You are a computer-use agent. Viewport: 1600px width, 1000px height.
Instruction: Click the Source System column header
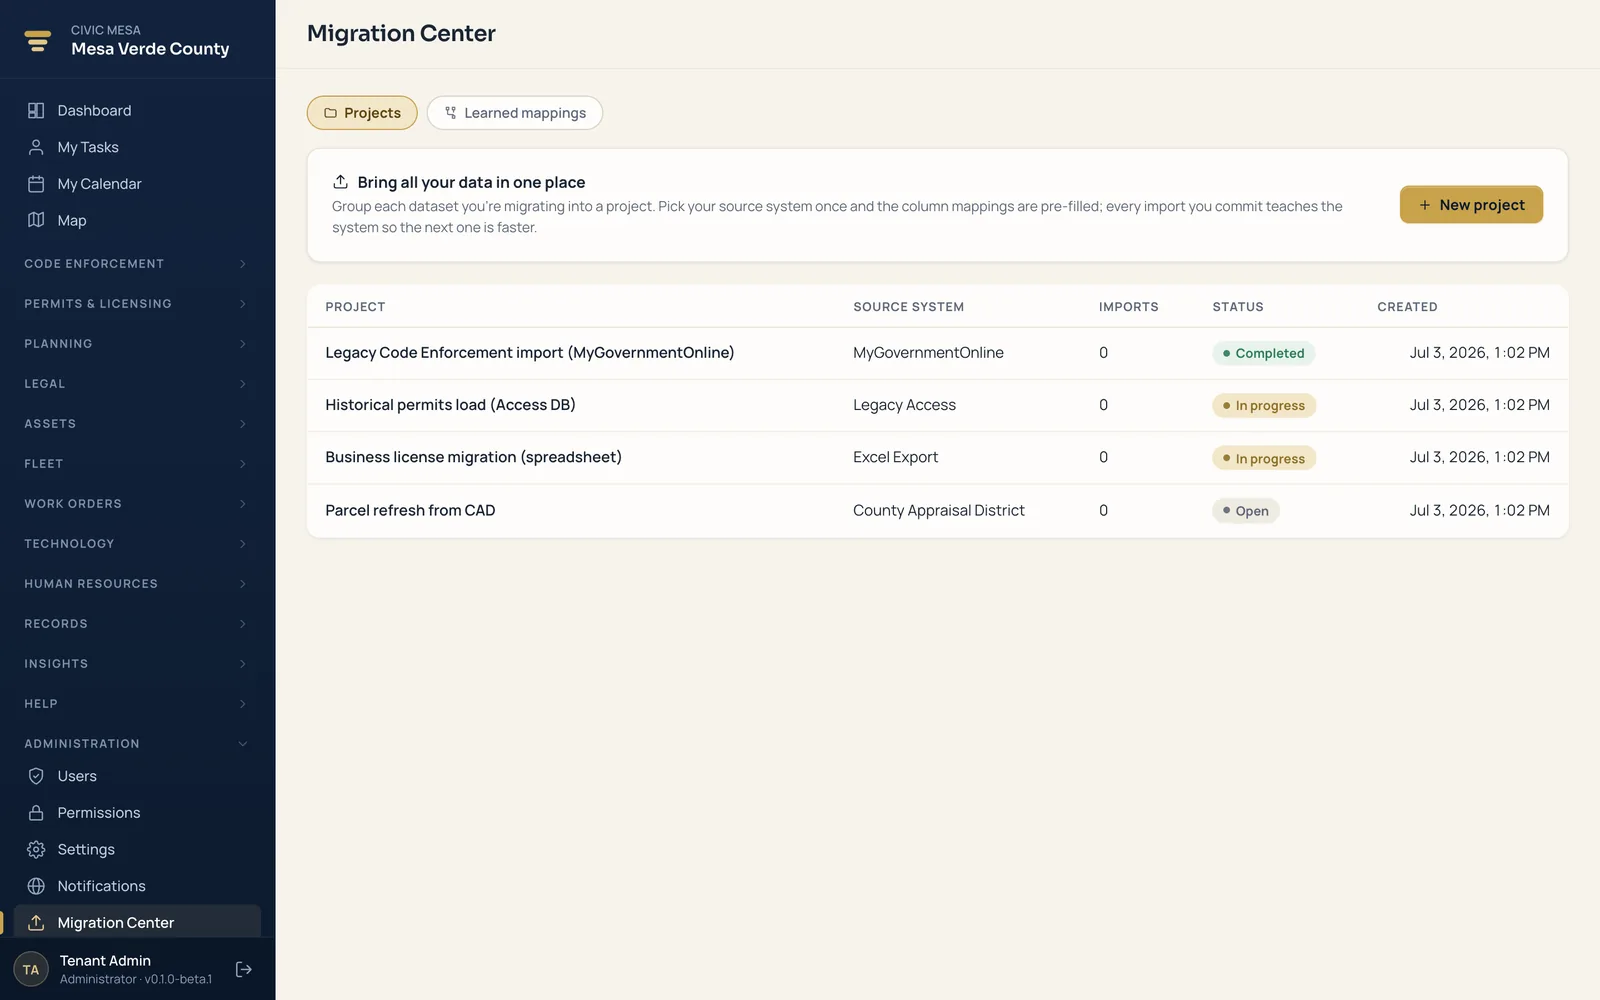point(908,307)
